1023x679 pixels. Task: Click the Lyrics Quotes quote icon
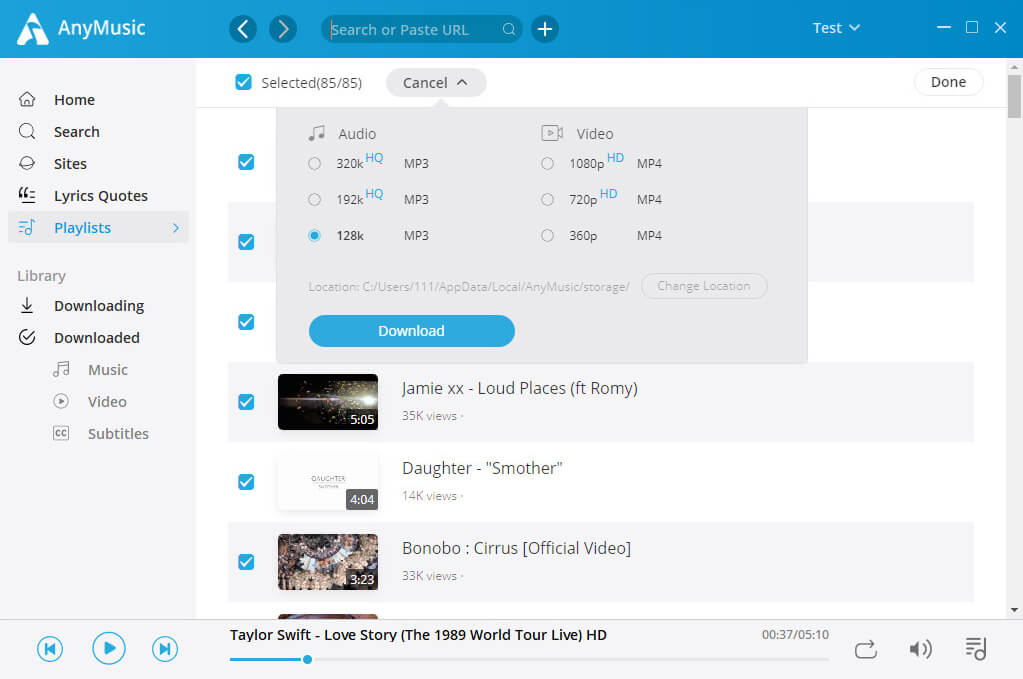[x=27, y=194]
